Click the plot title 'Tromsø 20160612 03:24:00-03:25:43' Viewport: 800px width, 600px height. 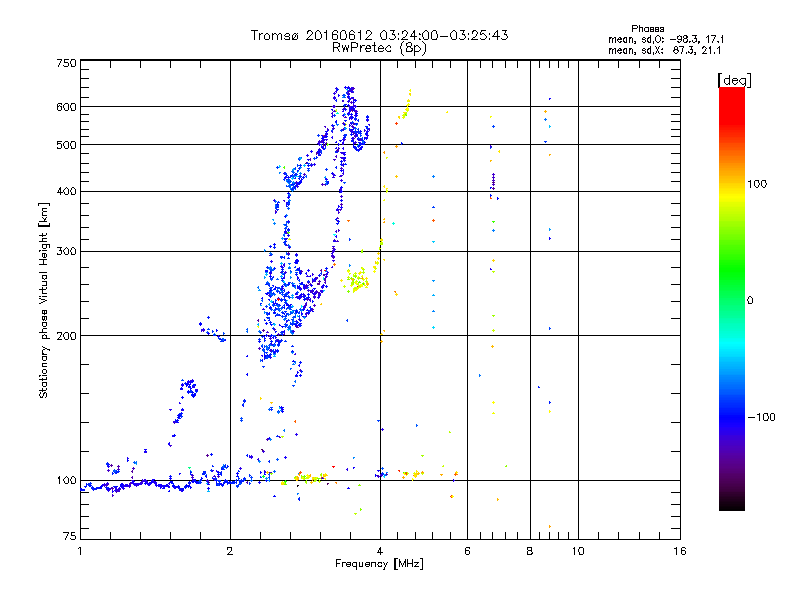pos(379,35)
